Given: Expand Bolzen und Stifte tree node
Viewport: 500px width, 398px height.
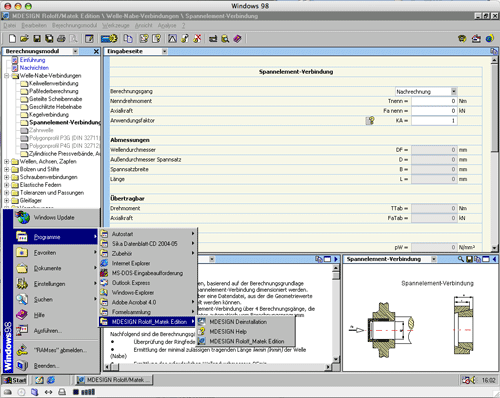Looking at the screenshot, I should tap(6, 169).
